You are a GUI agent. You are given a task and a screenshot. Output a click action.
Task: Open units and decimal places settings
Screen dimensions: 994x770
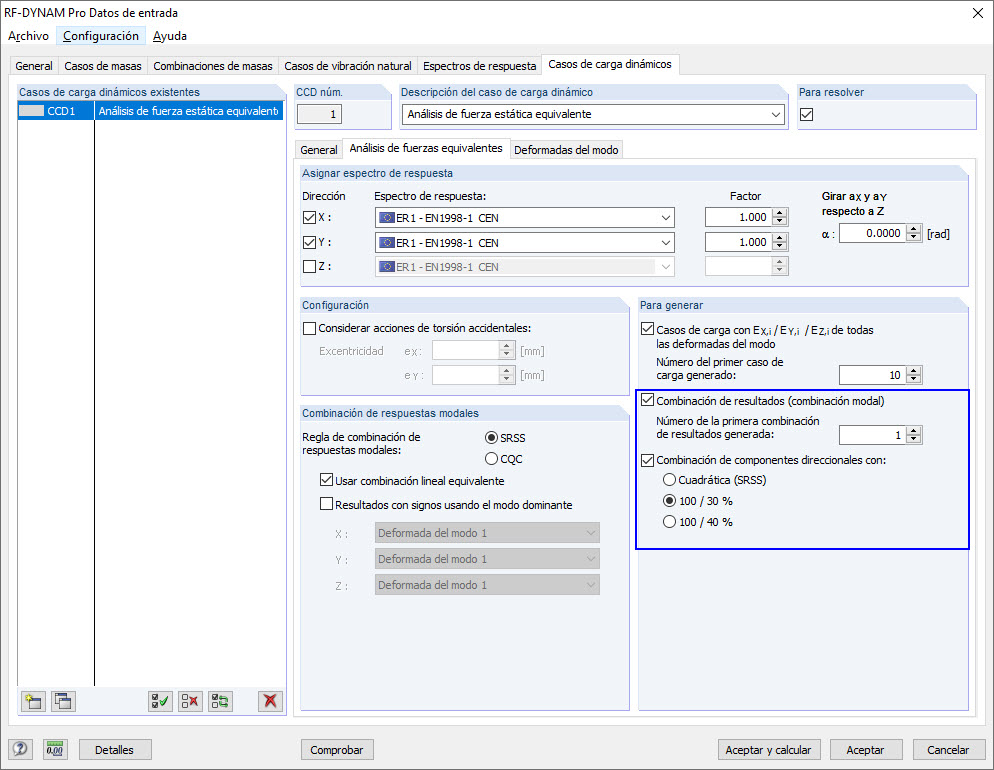55,749
